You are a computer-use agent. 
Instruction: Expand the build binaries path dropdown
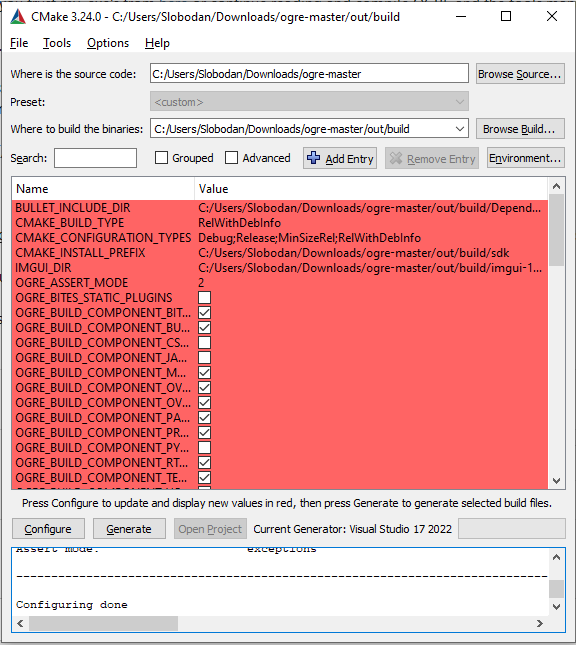coord(460,129)
